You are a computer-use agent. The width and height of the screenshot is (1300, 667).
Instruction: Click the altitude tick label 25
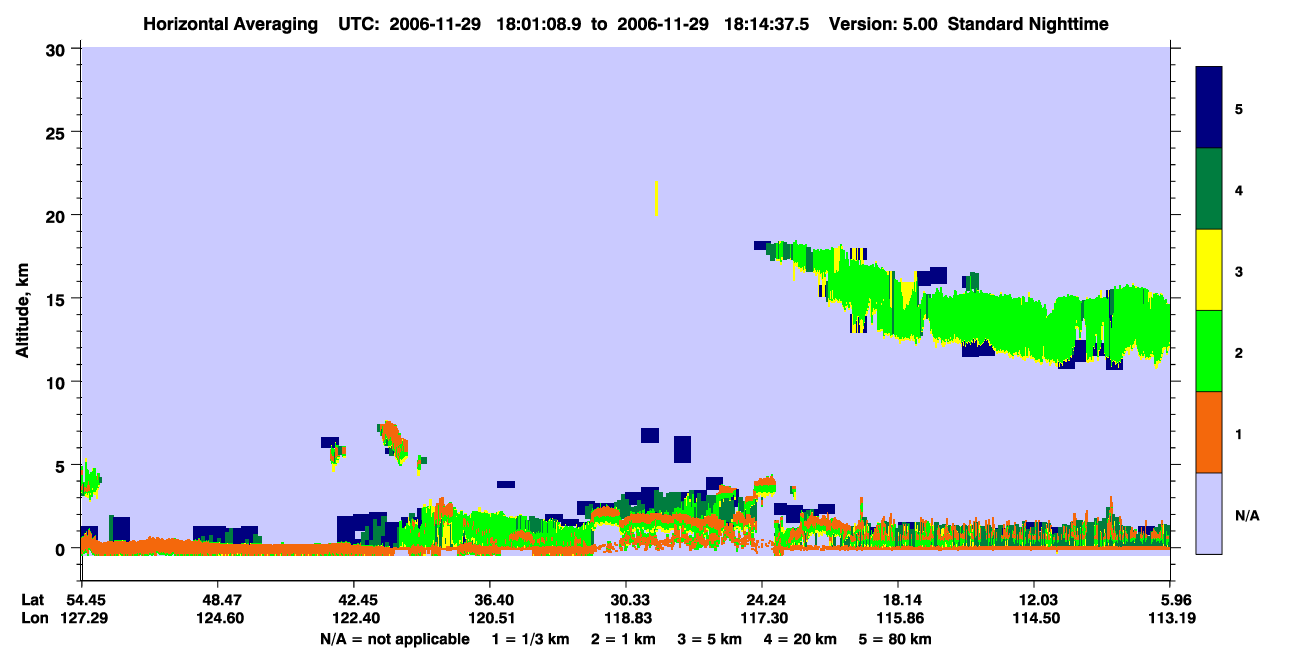coord(58,132)
